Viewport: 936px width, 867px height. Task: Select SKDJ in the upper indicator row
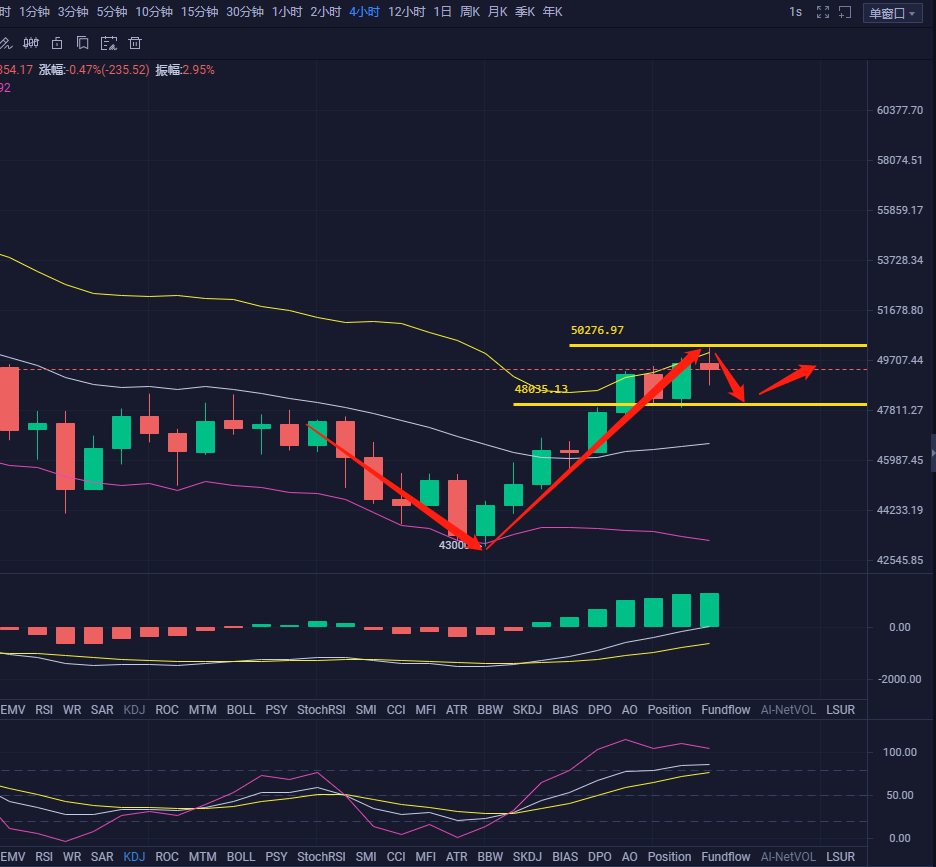tap(527, 710)
